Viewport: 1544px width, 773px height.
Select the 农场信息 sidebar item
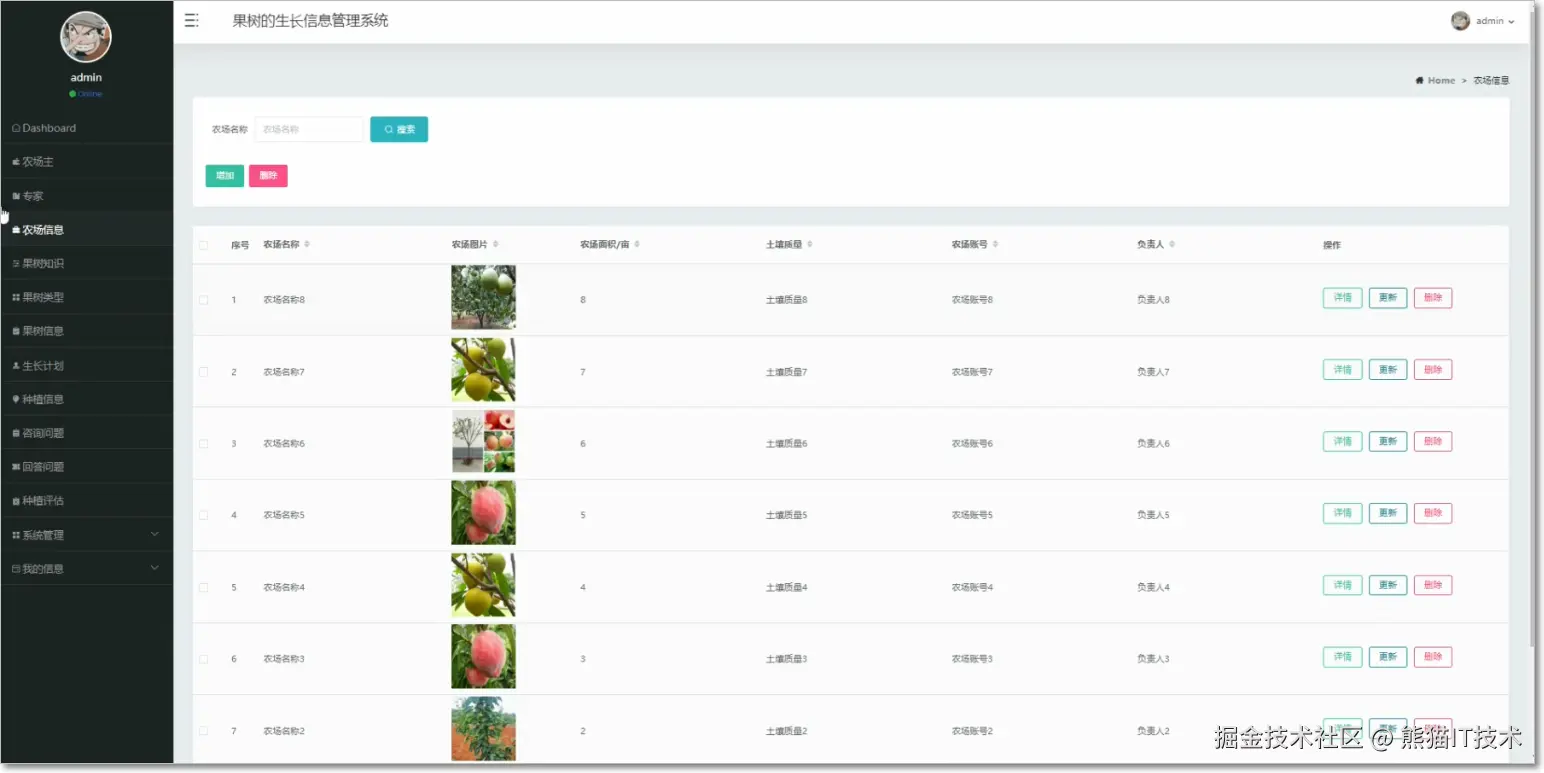coord(86,230)
